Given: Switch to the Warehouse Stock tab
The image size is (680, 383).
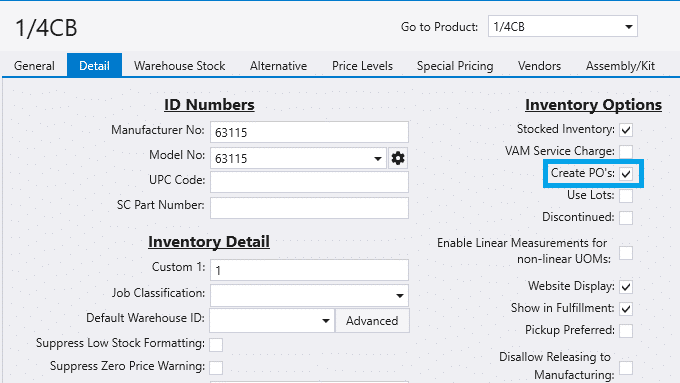Looking at the screenshot, I should tap(180, 66).
